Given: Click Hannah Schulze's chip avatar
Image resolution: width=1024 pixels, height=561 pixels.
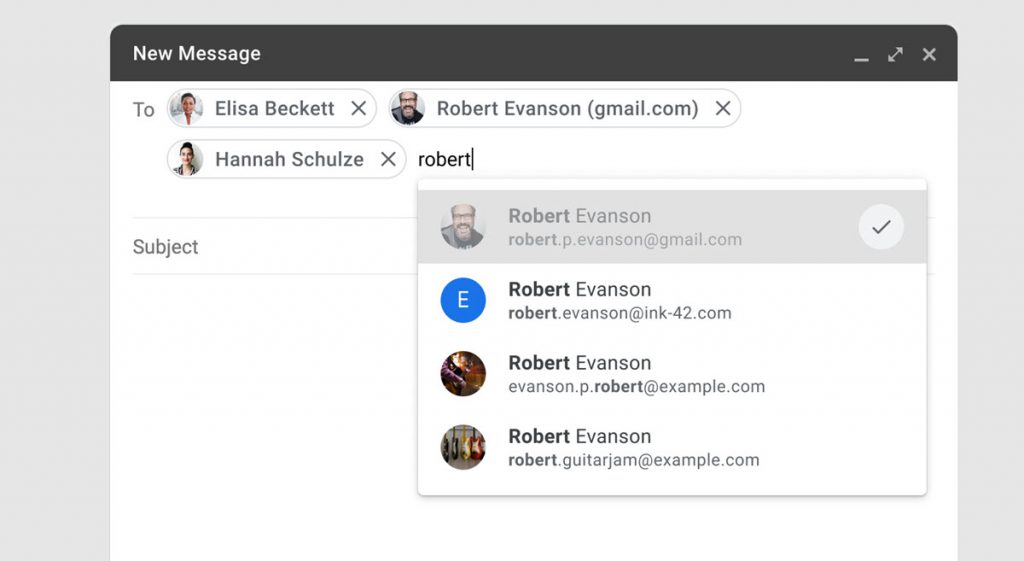Looking at the screenshot, I should [x=186, y=159].
